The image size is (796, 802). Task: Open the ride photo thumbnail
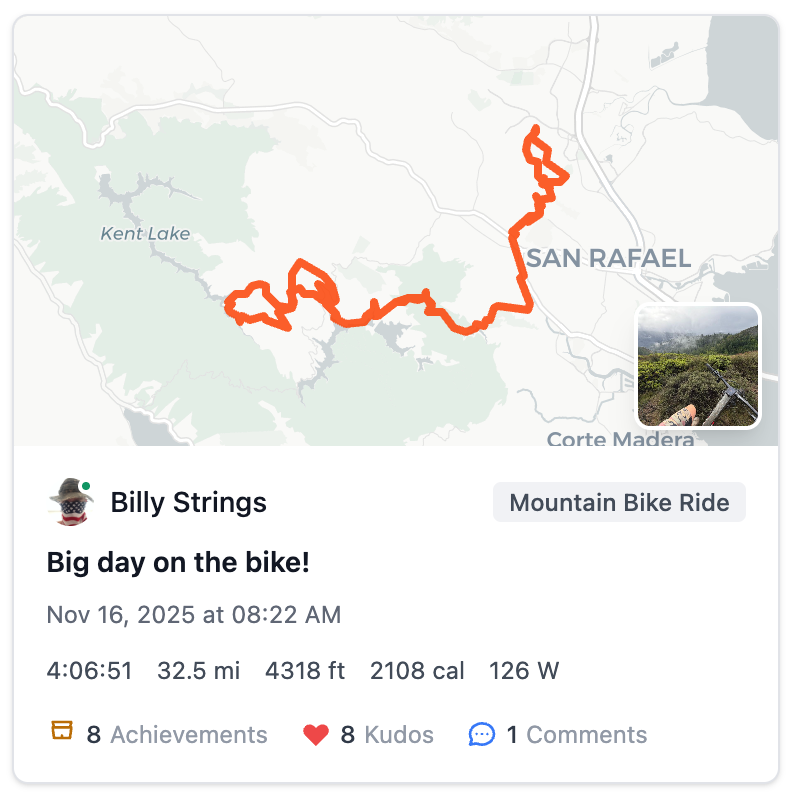pos(698,366)
